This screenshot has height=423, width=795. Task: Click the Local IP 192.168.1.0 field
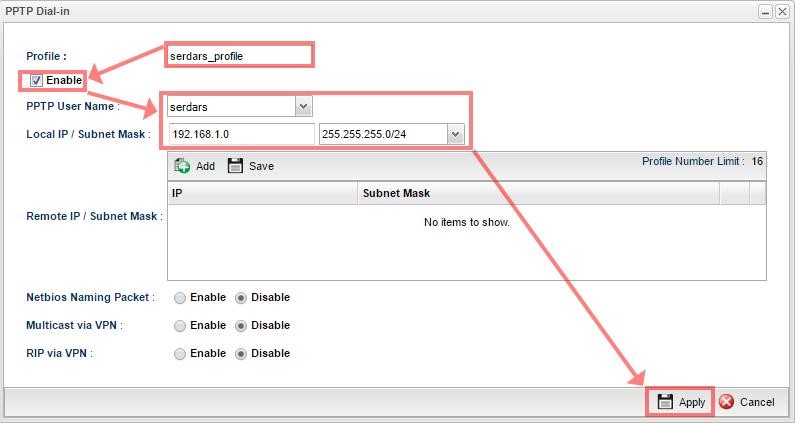click(x=241, y=134)
